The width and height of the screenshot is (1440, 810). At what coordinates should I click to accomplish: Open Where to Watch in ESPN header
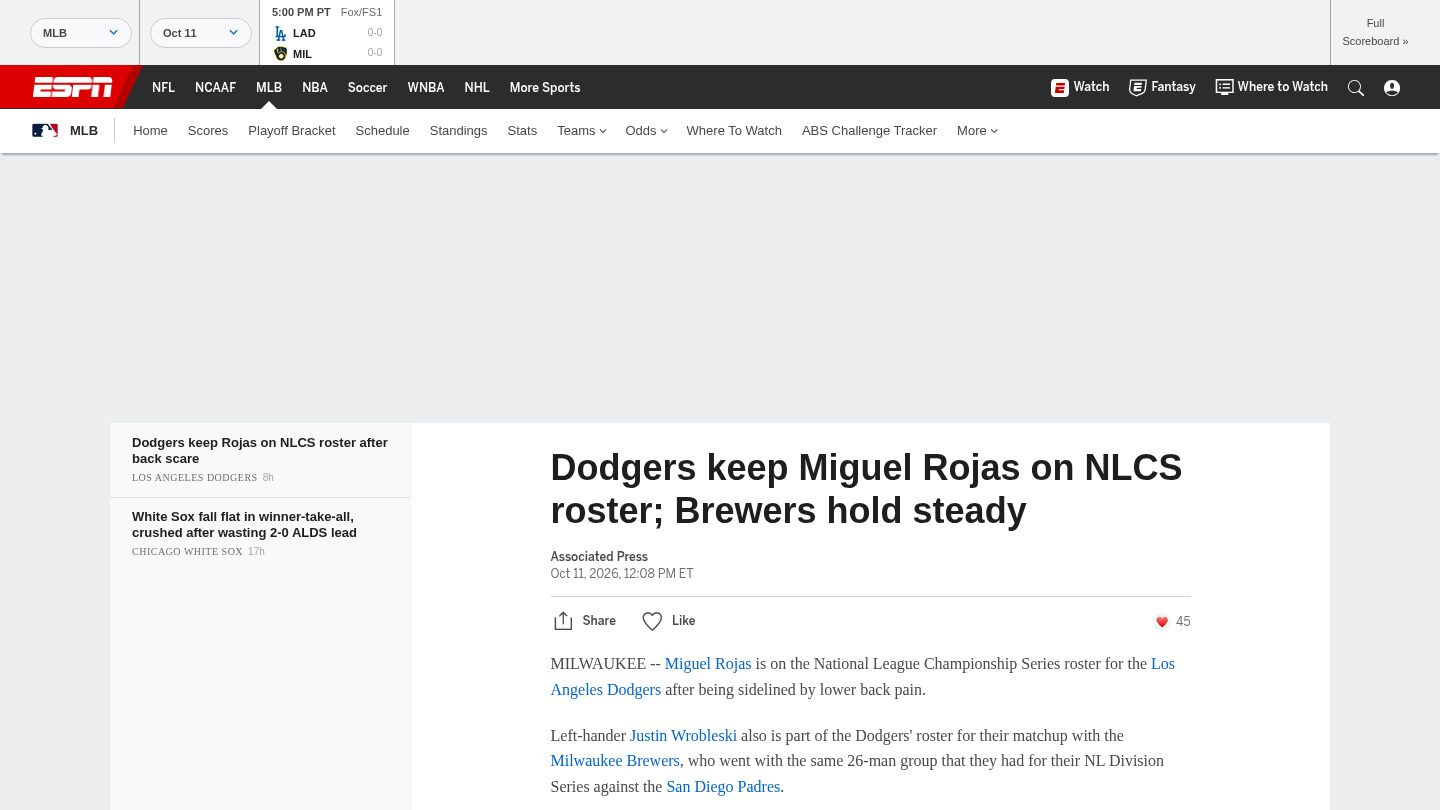[x=1271, y=87]
